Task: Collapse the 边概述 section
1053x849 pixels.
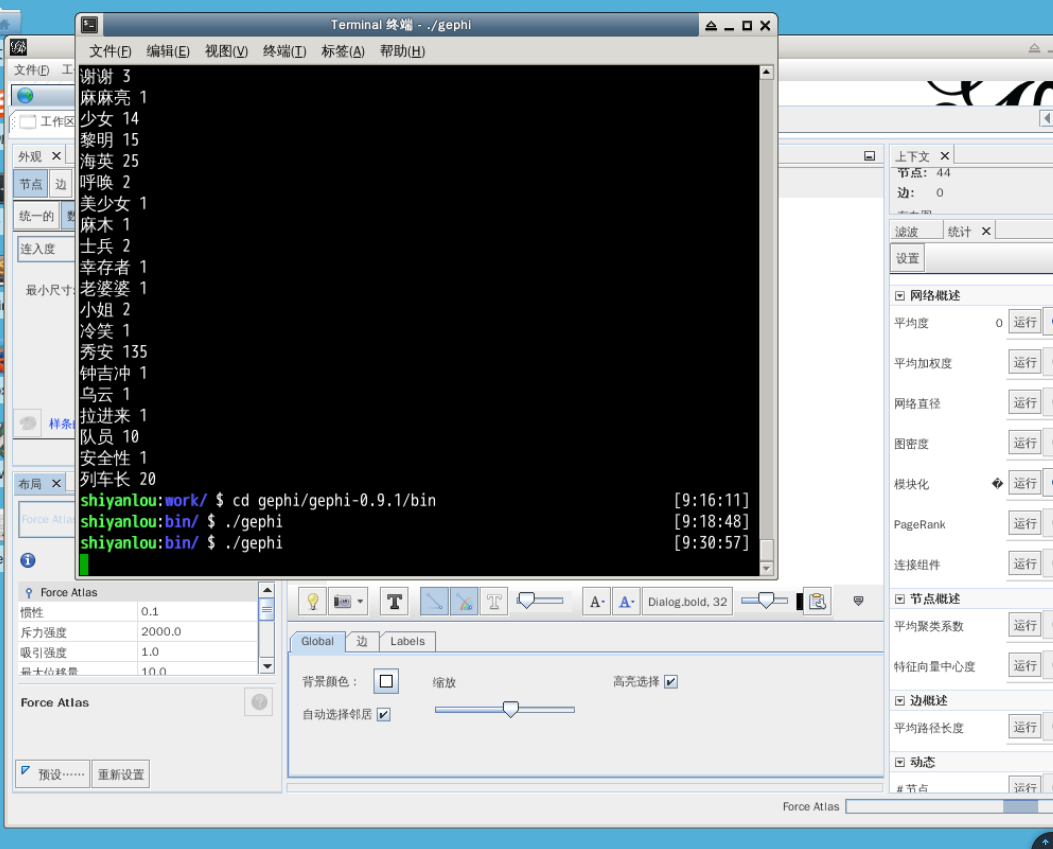Action: tap(900, 701)
